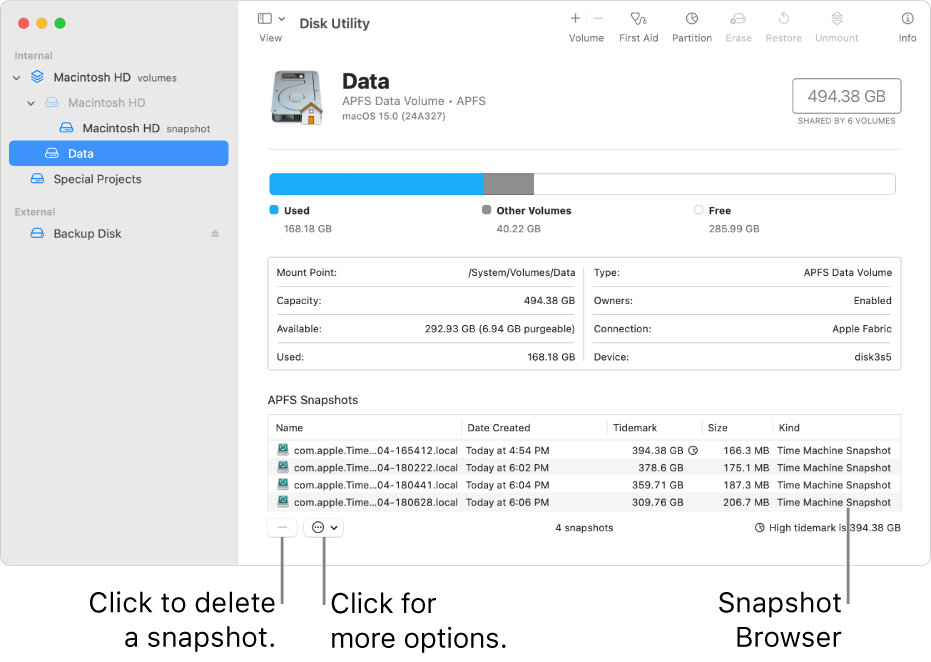Add a new volume with plus icon
The image size is (931, 662).
575,18
